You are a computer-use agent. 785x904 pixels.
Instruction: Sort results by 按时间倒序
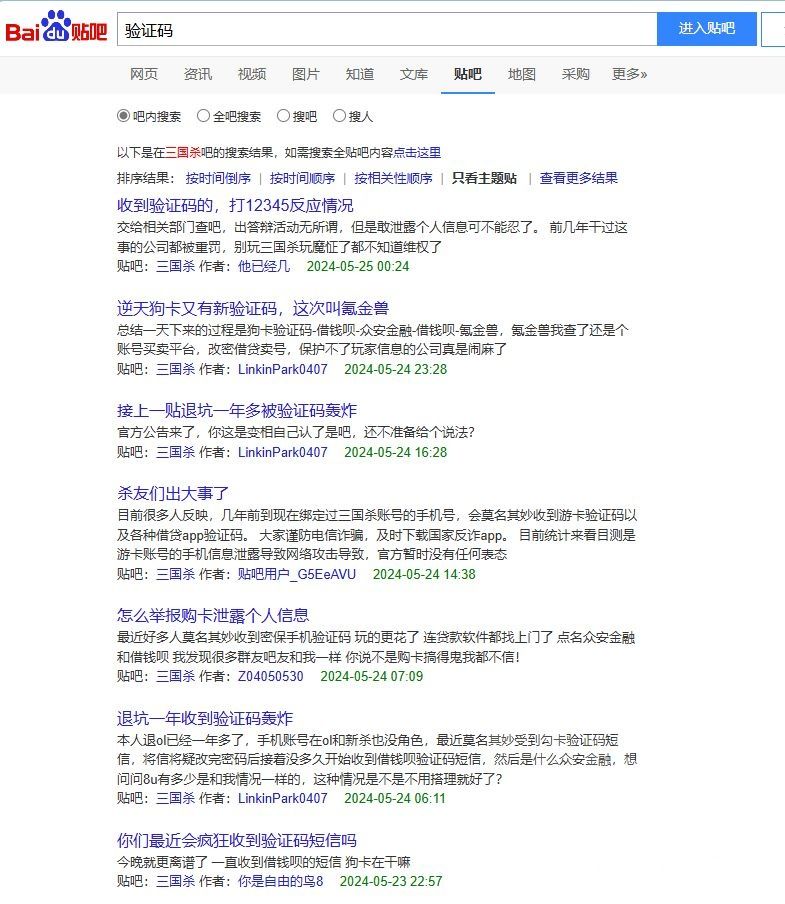click(218, 178)
